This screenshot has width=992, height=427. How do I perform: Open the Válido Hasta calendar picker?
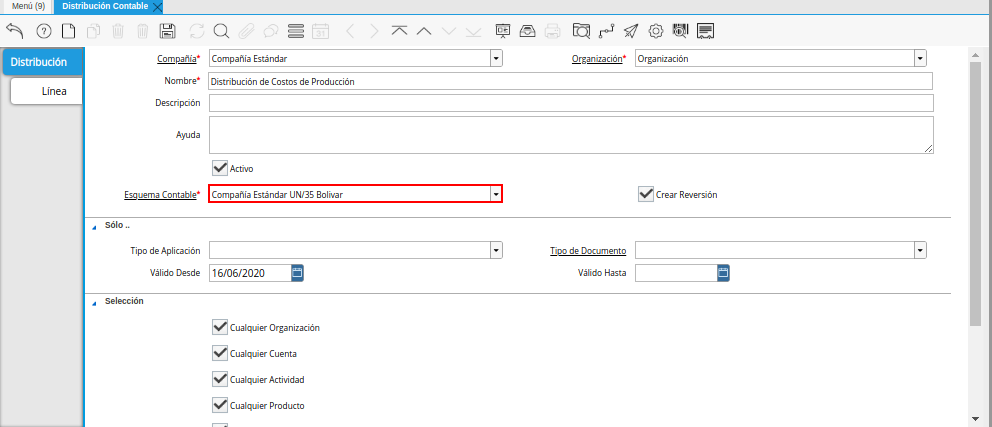pyautogui.click(x=724, y=273)
